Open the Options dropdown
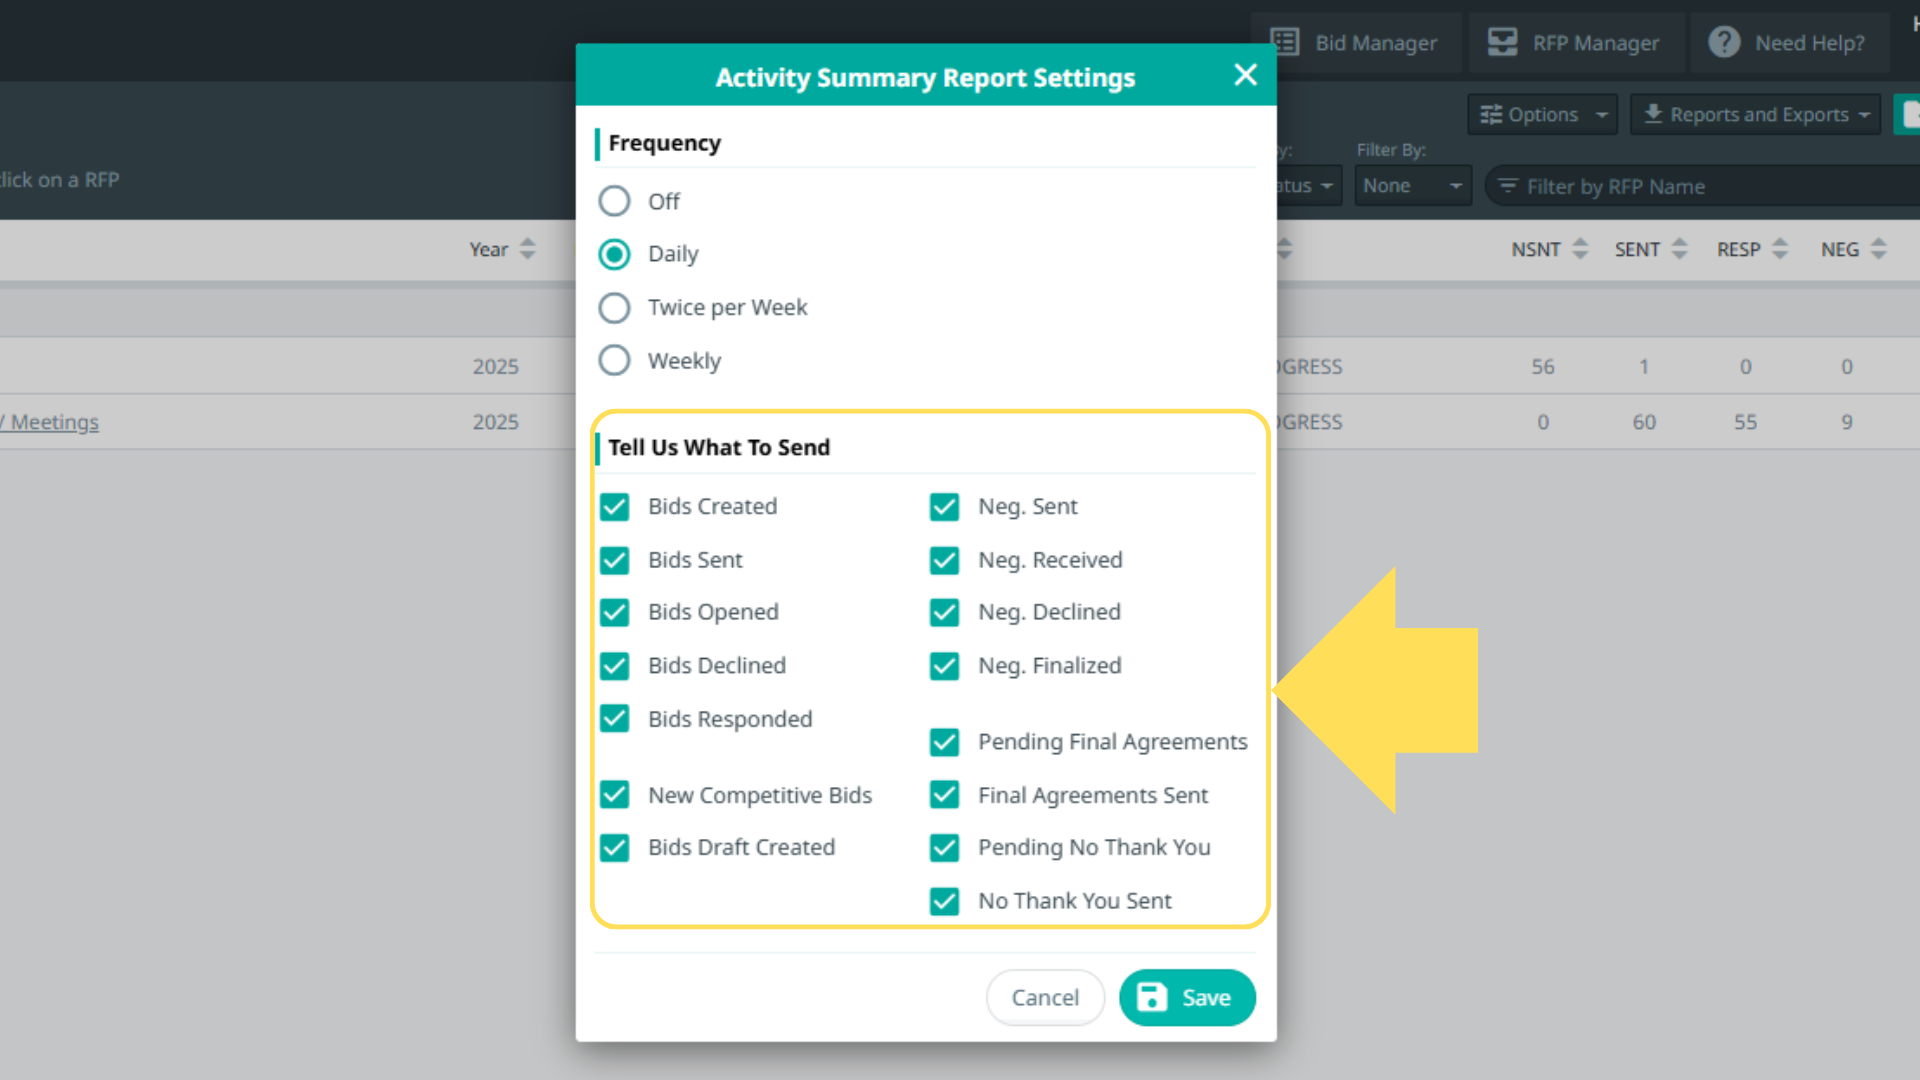Image resolution: width=1920 pixels, height=1080 pixels. pos(1542,115)
